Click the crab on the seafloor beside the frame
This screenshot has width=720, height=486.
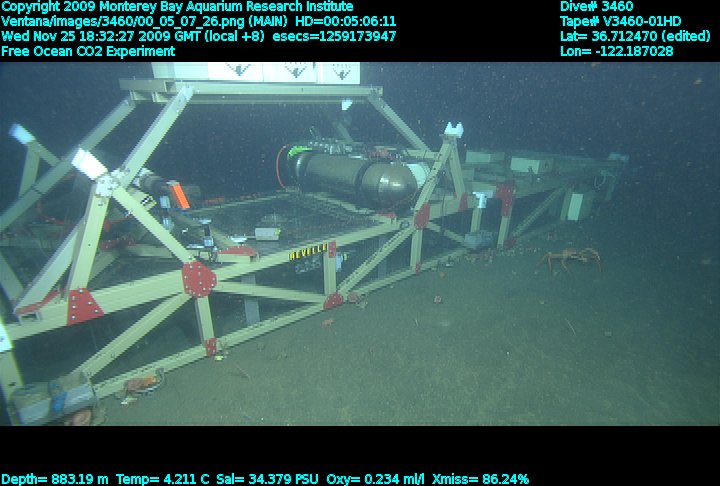coord(571,259)
